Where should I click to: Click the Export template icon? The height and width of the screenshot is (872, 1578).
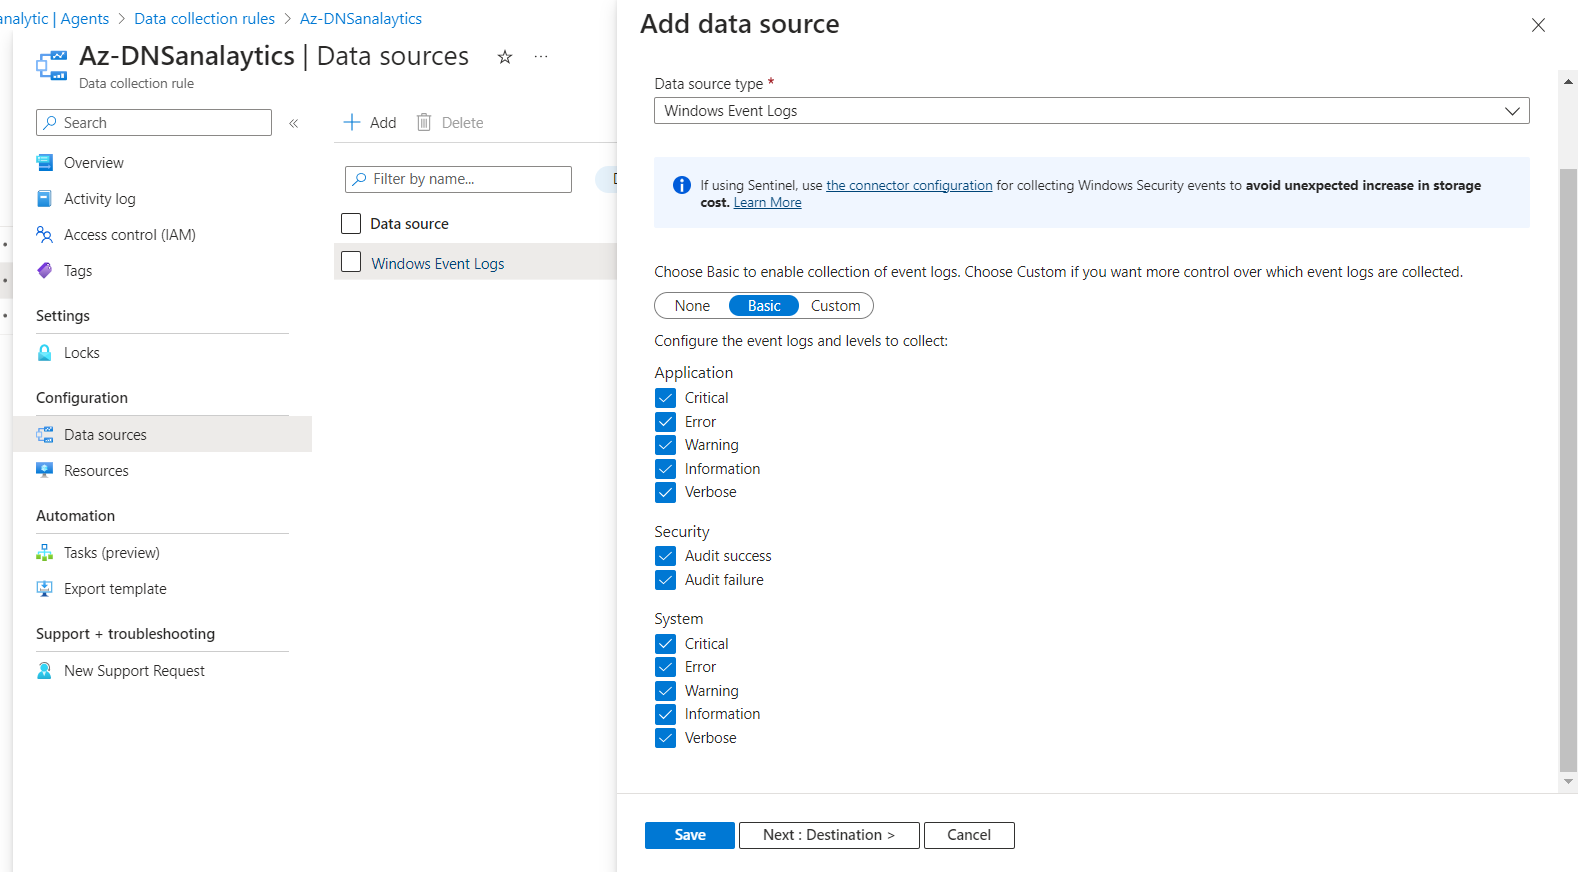[x=45, y=589]
